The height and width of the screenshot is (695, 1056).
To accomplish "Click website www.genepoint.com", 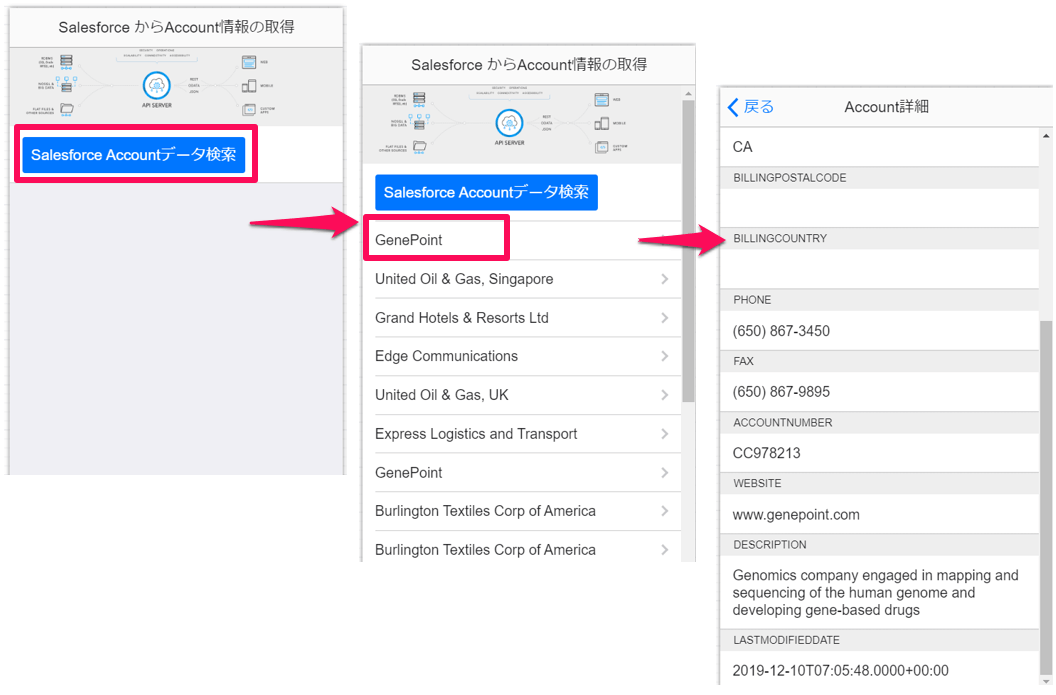I will pos(796,515).
